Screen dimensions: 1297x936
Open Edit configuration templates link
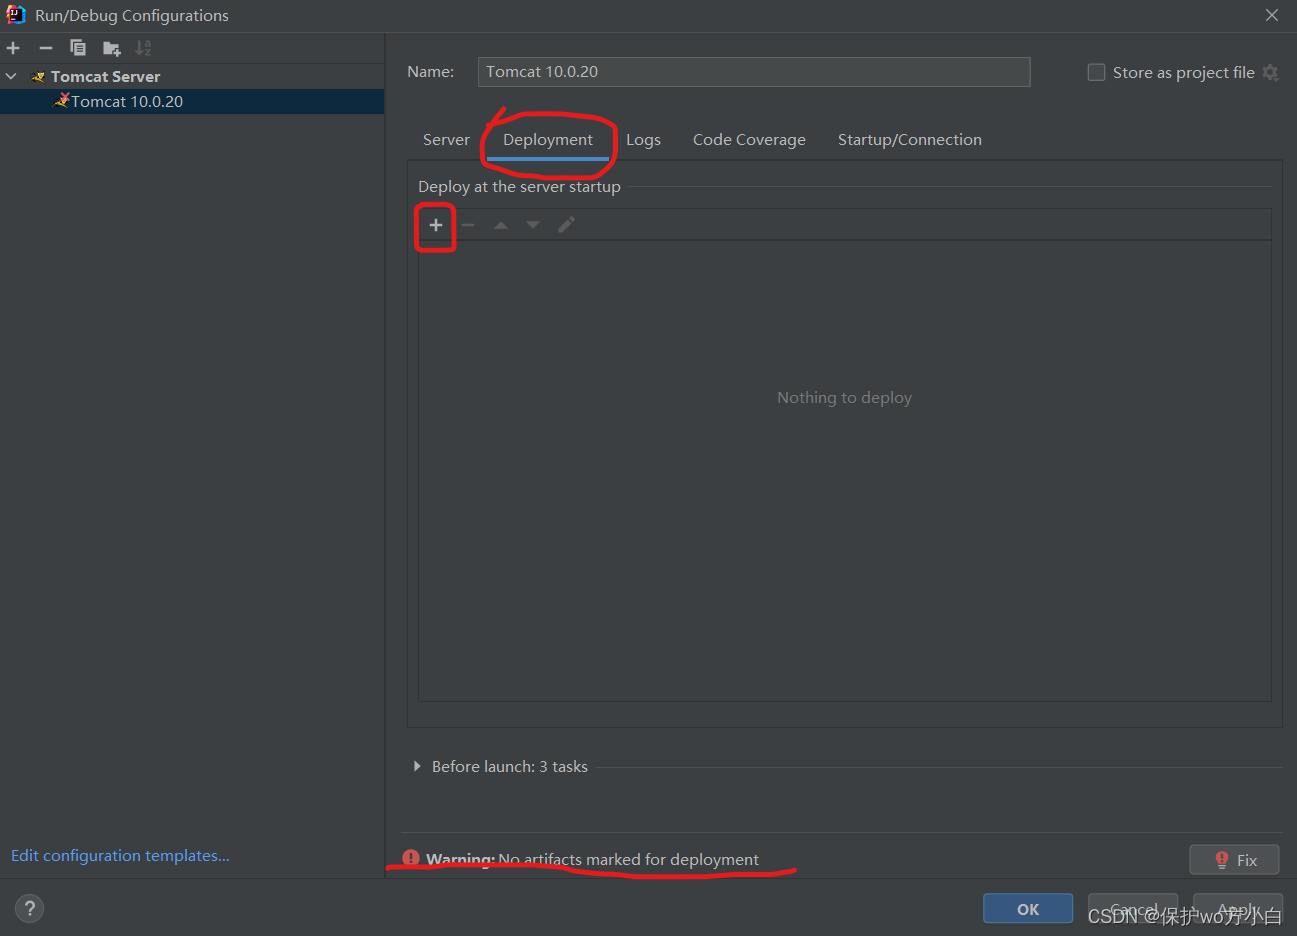120,856
